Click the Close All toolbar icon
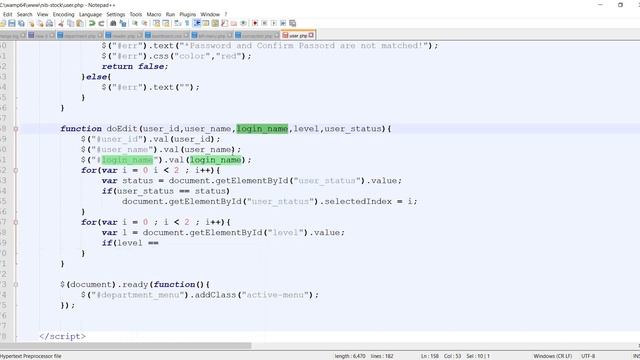Screen dimensions: 640x360 40,23
